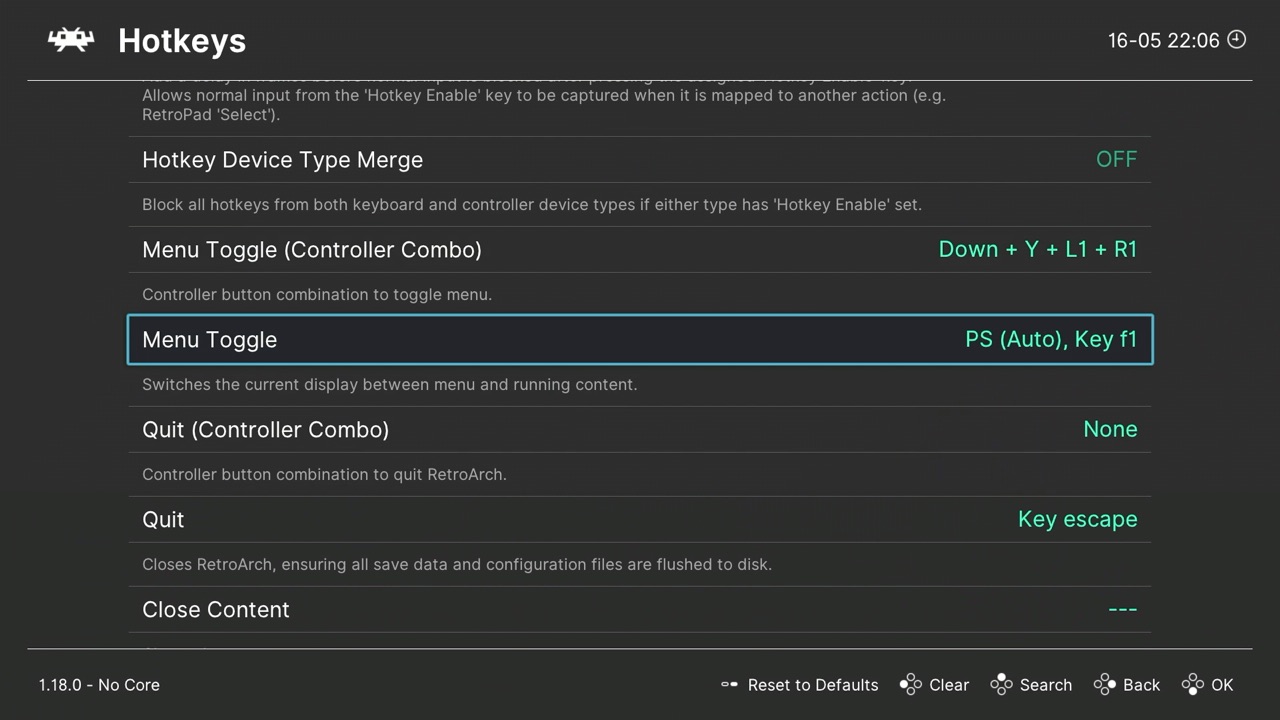The height and width of the screenshot is (720, 1280).
Task: Select the 16-05 22:06 time display
Action: pyautogui.click(x=1163, y=40)
